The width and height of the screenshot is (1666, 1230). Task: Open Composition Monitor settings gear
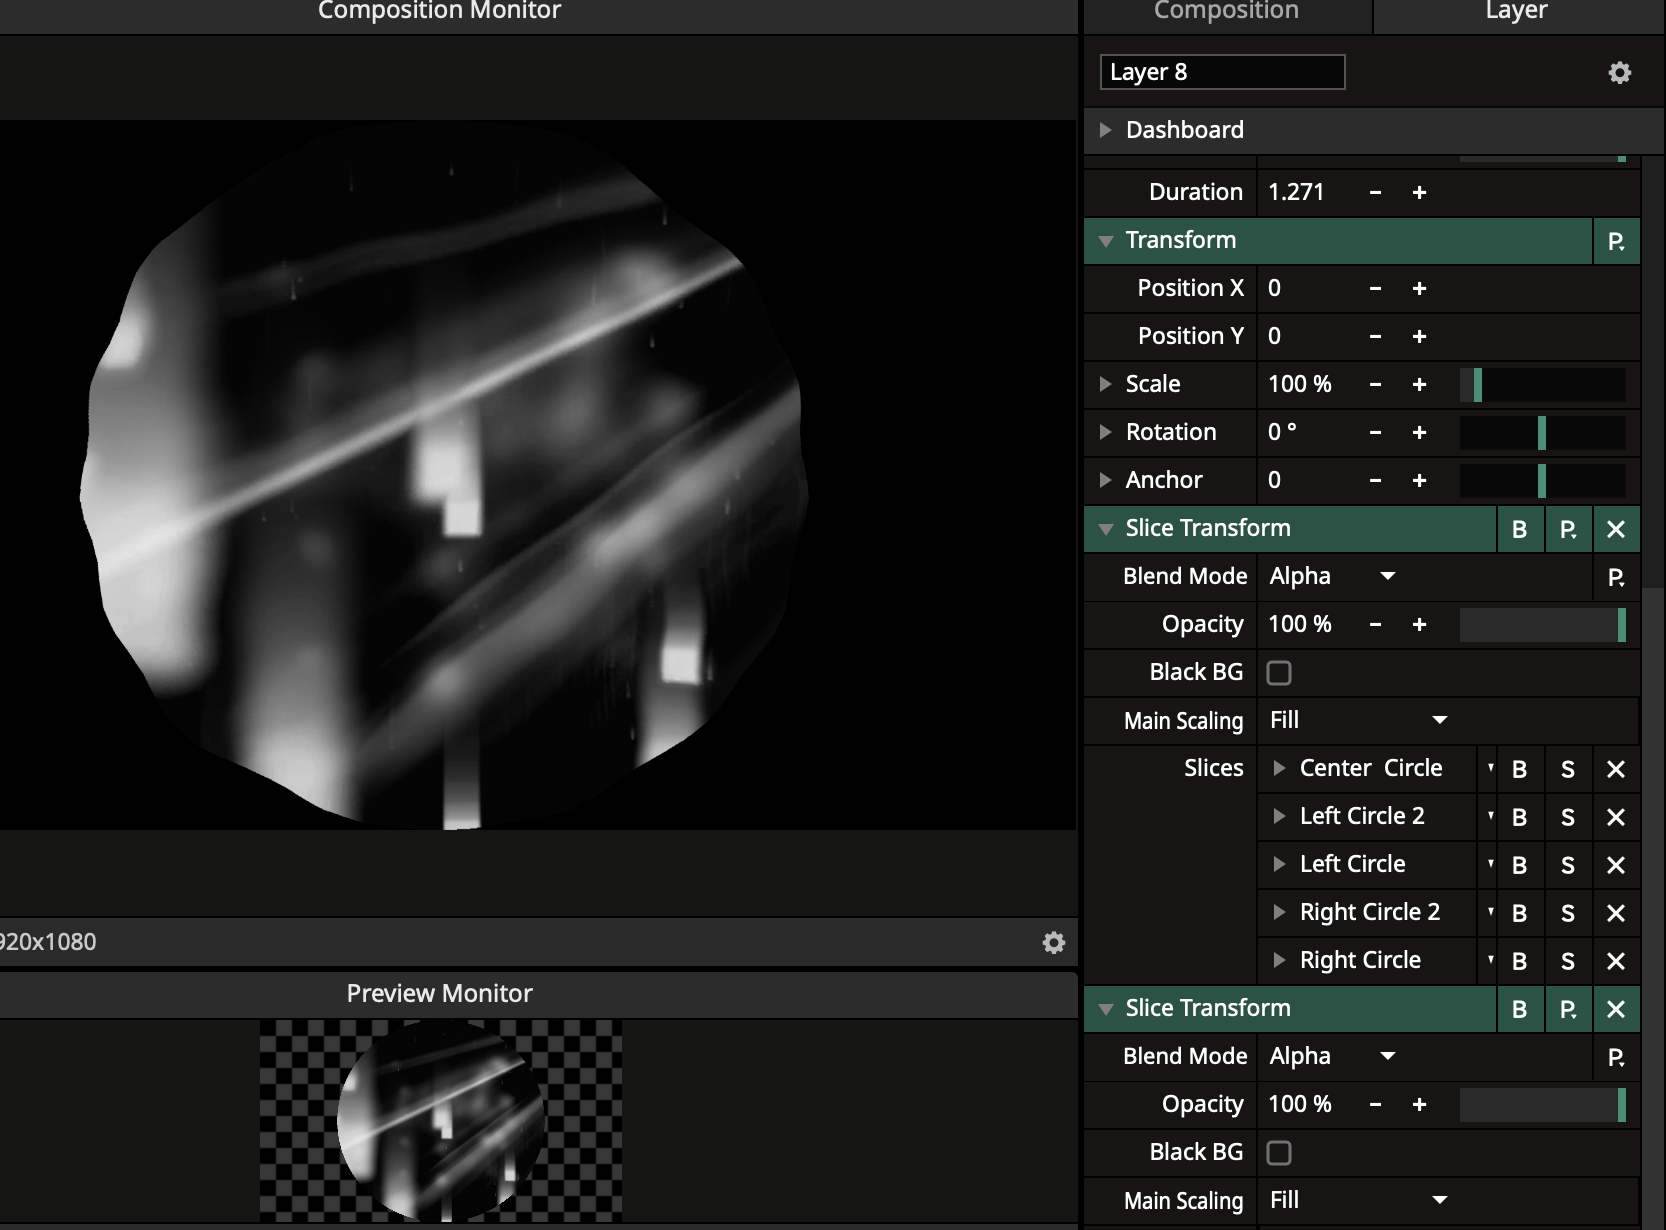pos(1053,942)
